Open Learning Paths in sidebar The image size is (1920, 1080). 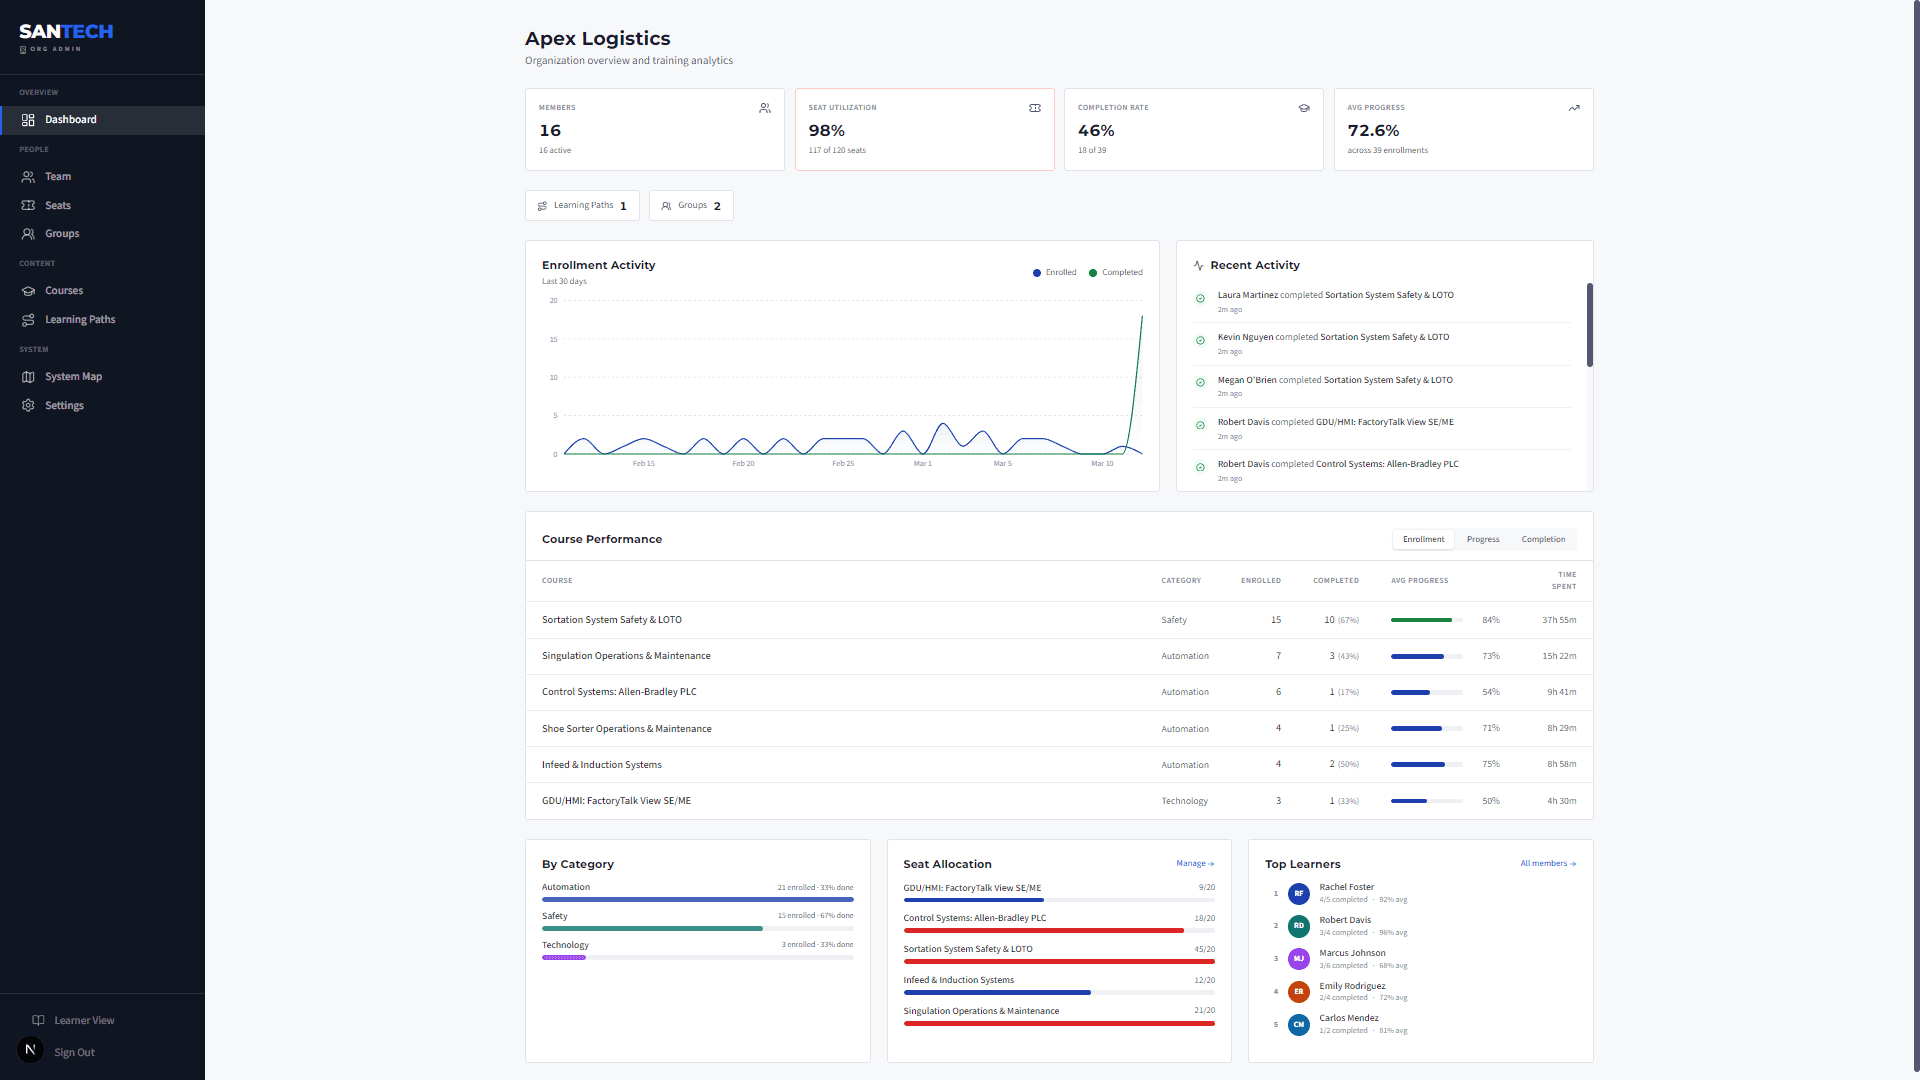coord(102,320)
